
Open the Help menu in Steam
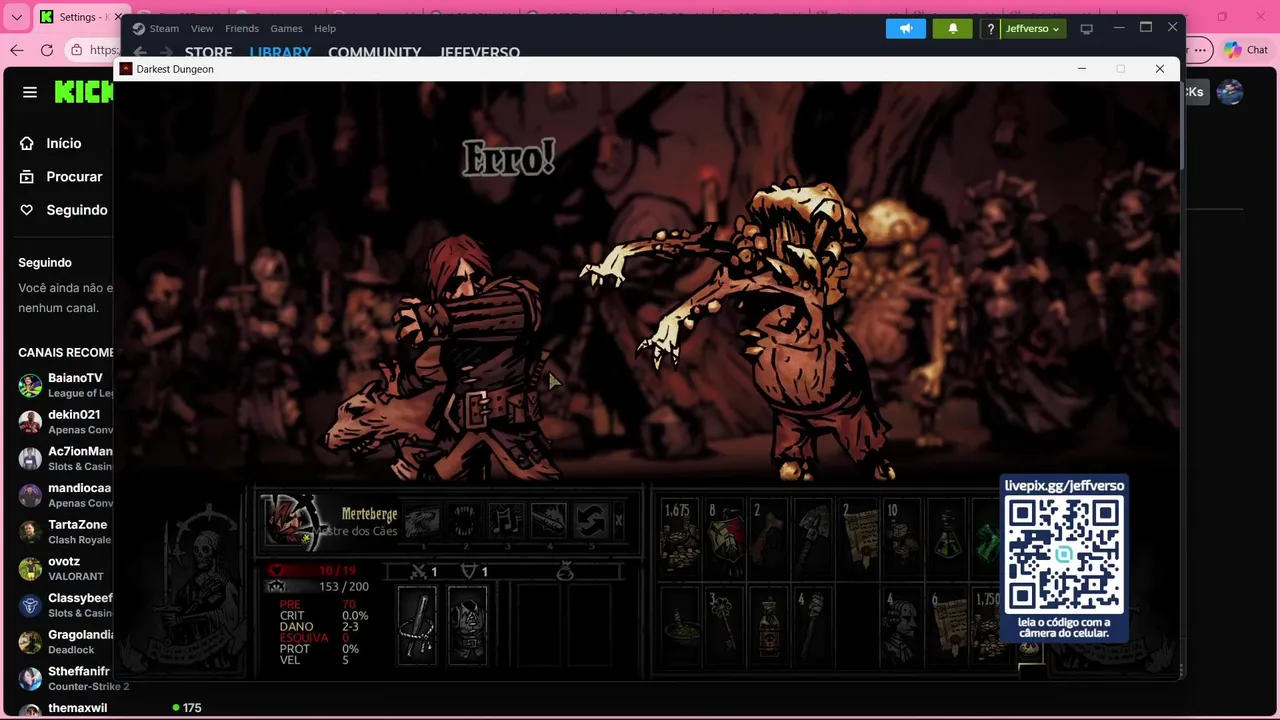pos(325,28)
